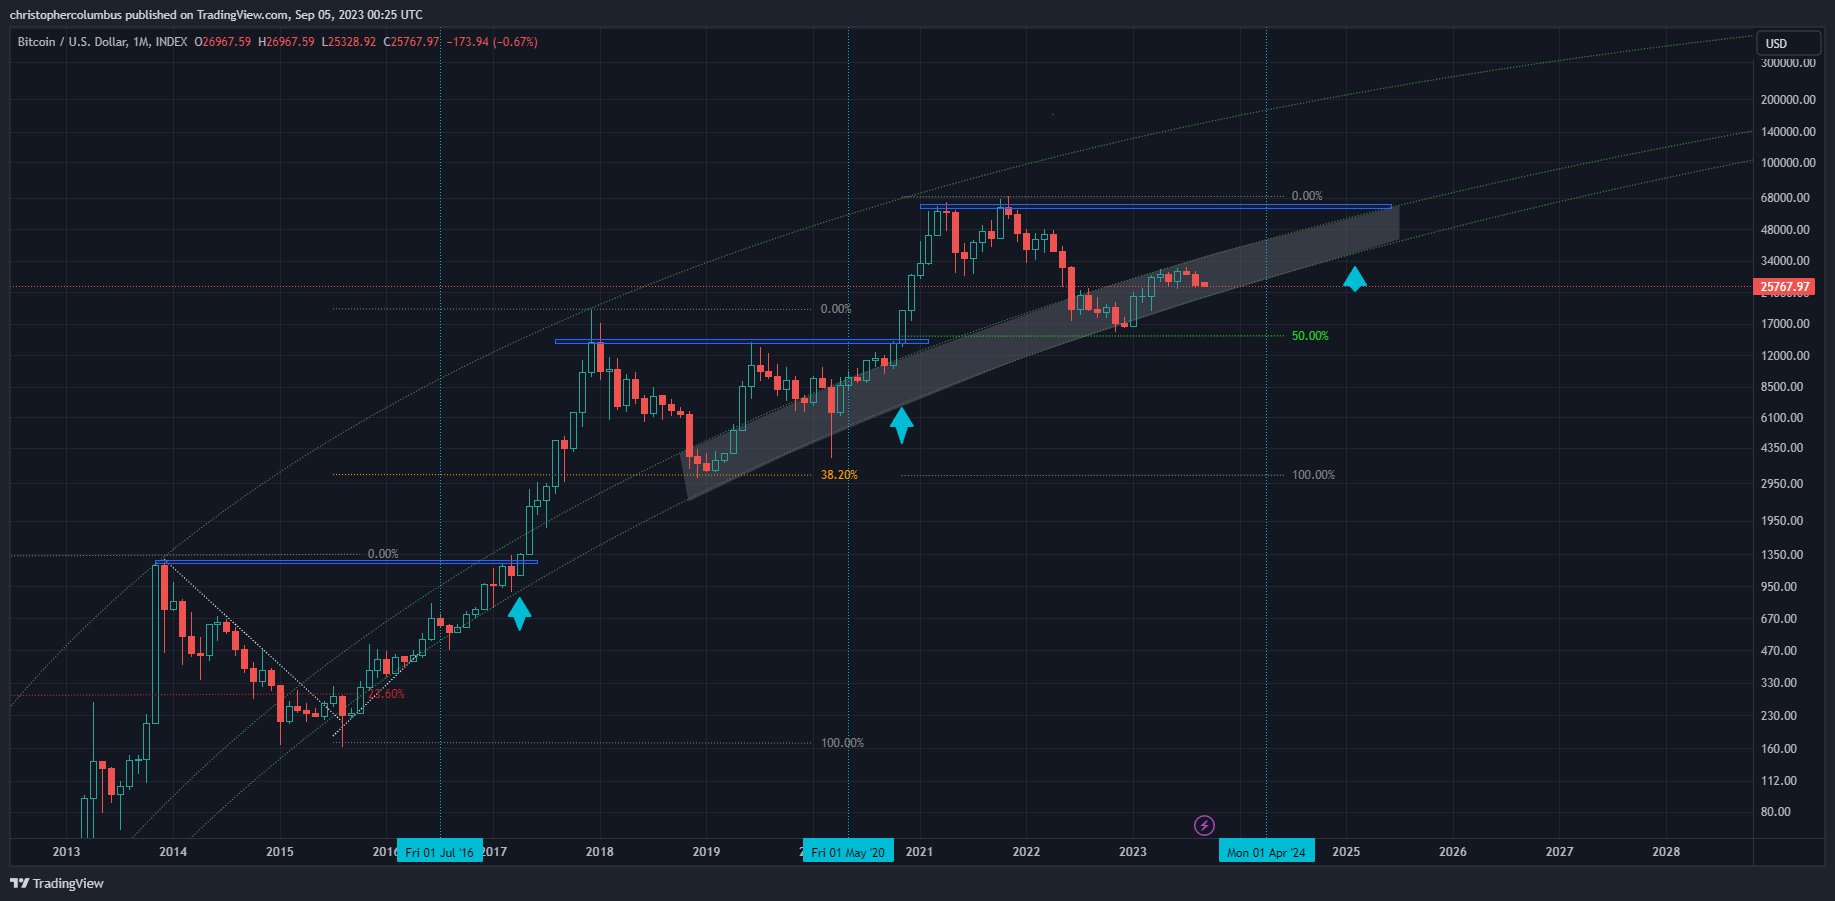This screenshot has width=1835, height=901.
Task: Select the blue resistance line at the 2018 high
Action: pos(742,342)
